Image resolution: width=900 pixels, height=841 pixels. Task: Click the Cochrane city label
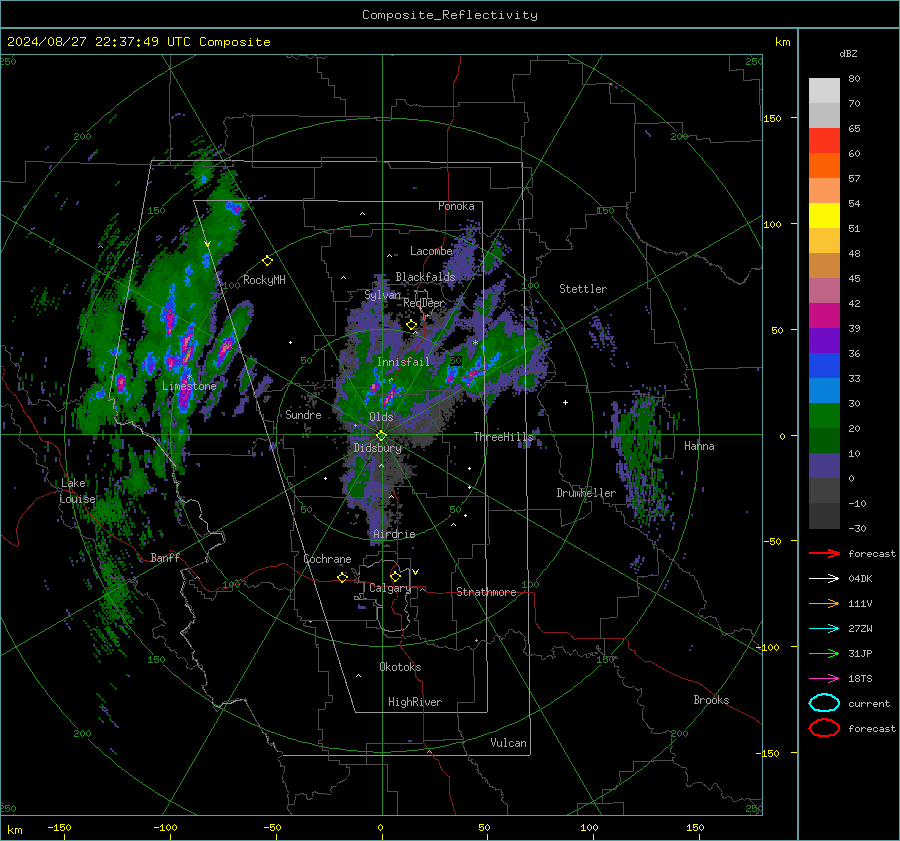(327, 559)
